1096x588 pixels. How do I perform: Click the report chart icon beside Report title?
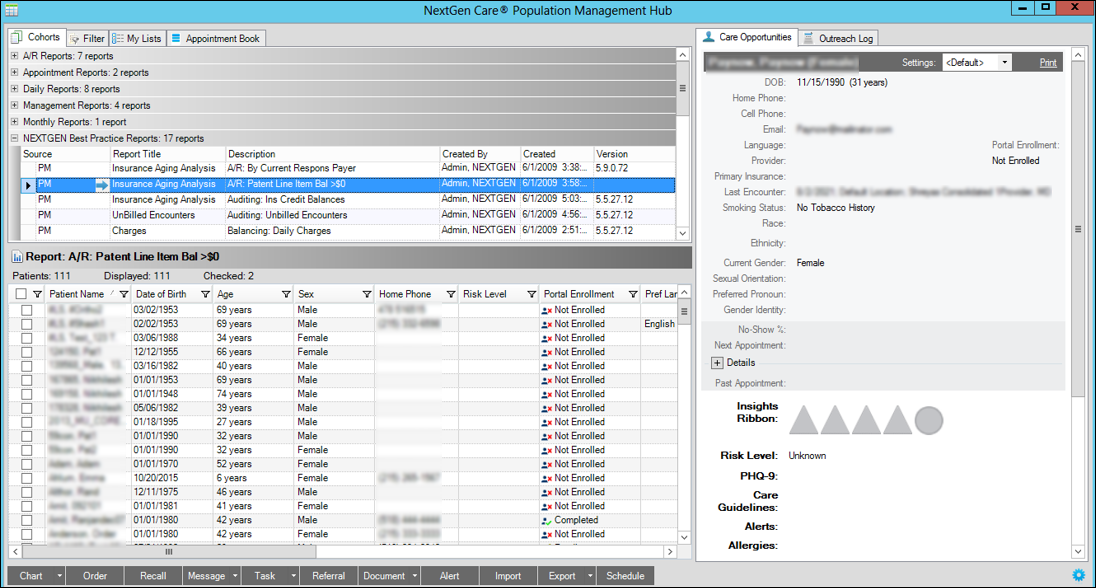click(x=17, y=257)
